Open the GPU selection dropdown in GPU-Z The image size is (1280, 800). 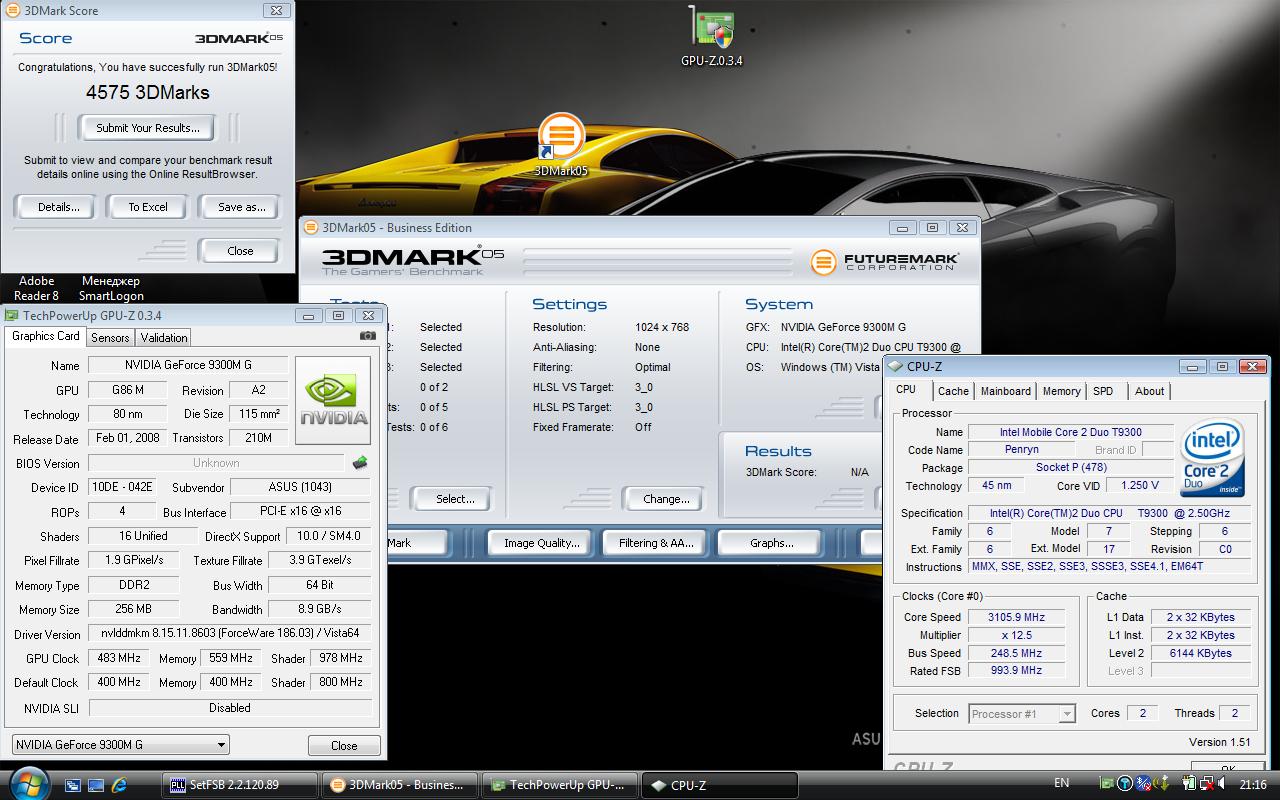(120, 745)
